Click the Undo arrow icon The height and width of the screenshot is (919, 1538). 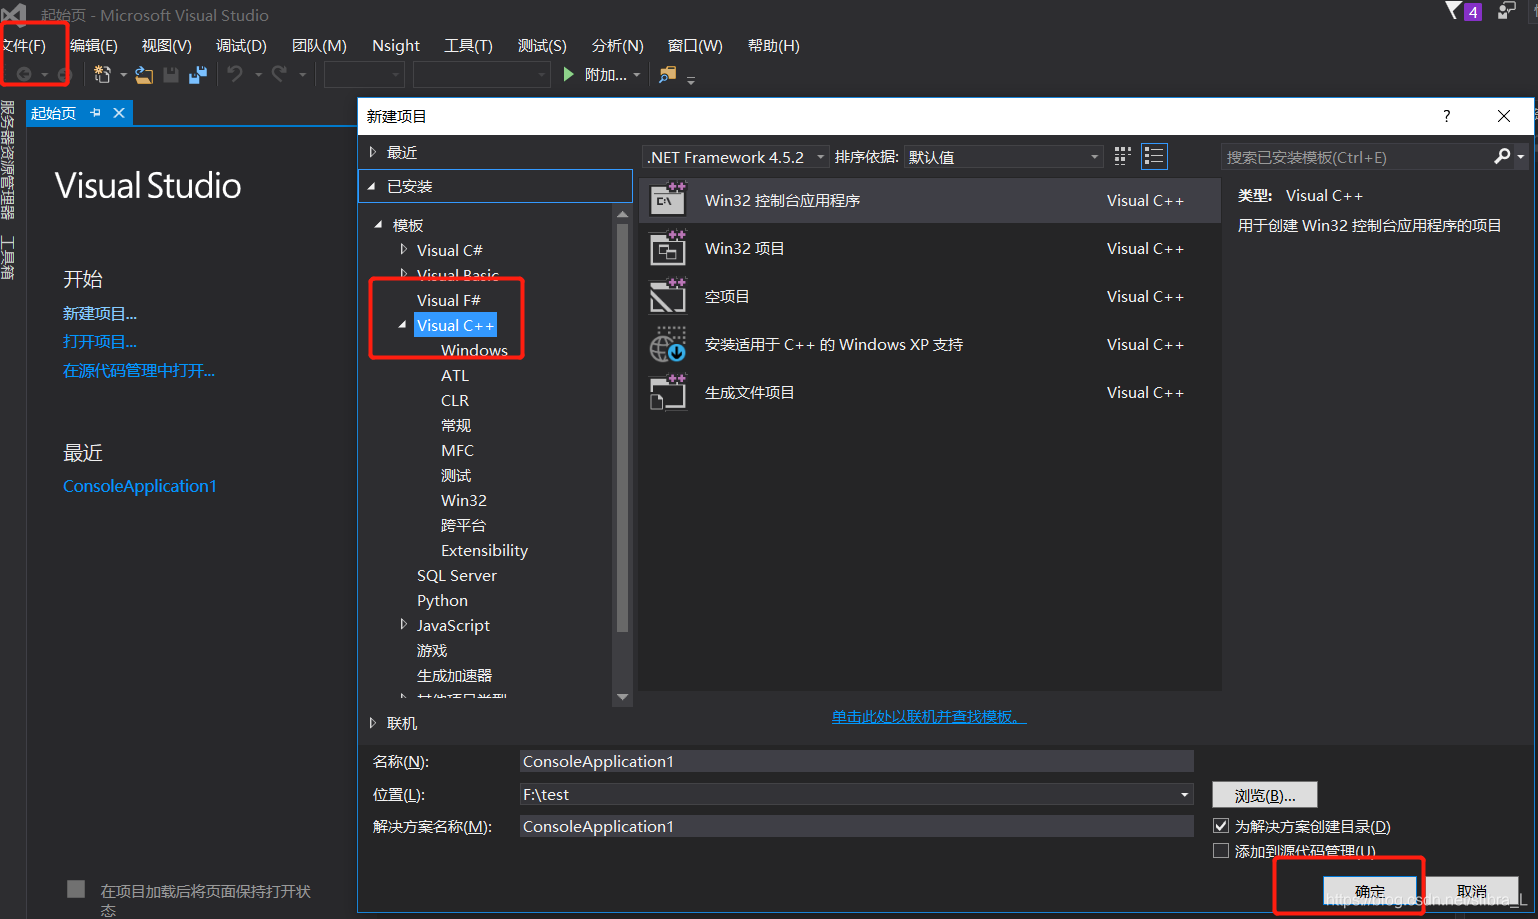(235, 74)
